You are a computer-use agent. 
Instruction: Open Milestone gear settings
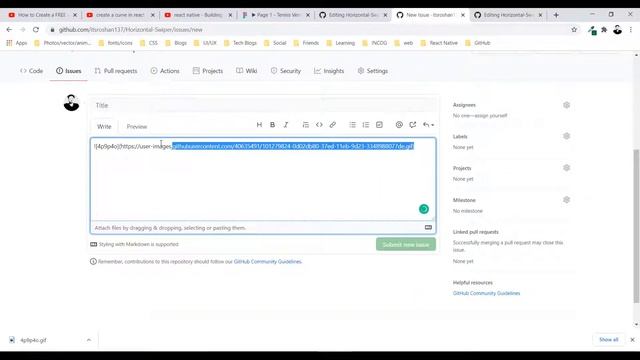pos(566,200)
